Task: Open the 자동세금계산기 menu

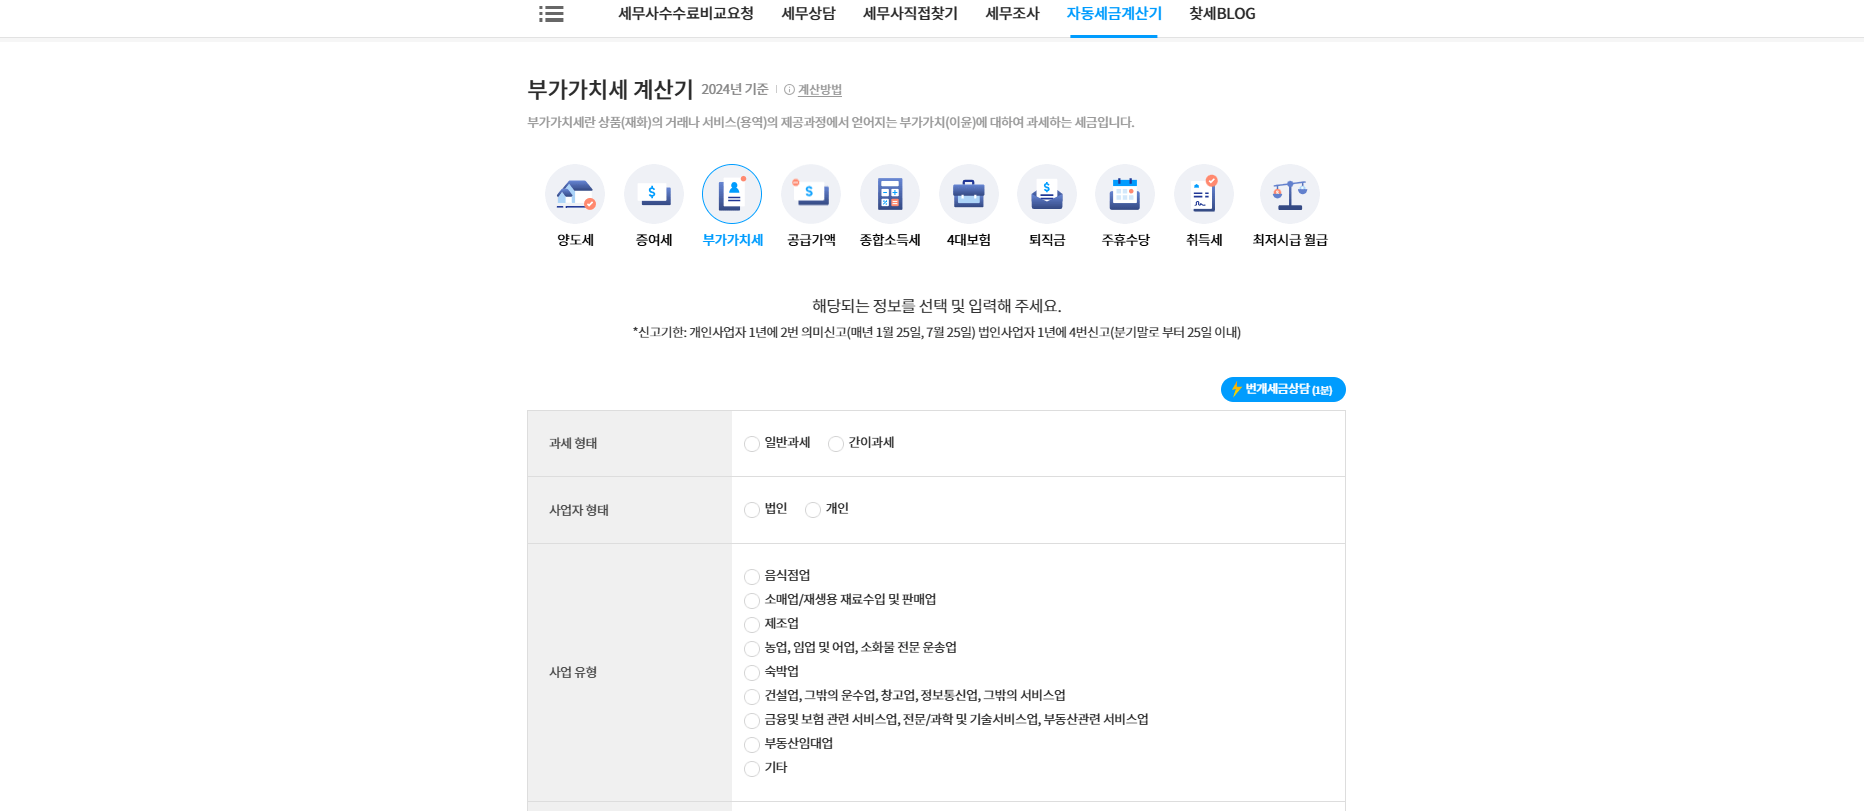Action: (x=1114, y=14)
